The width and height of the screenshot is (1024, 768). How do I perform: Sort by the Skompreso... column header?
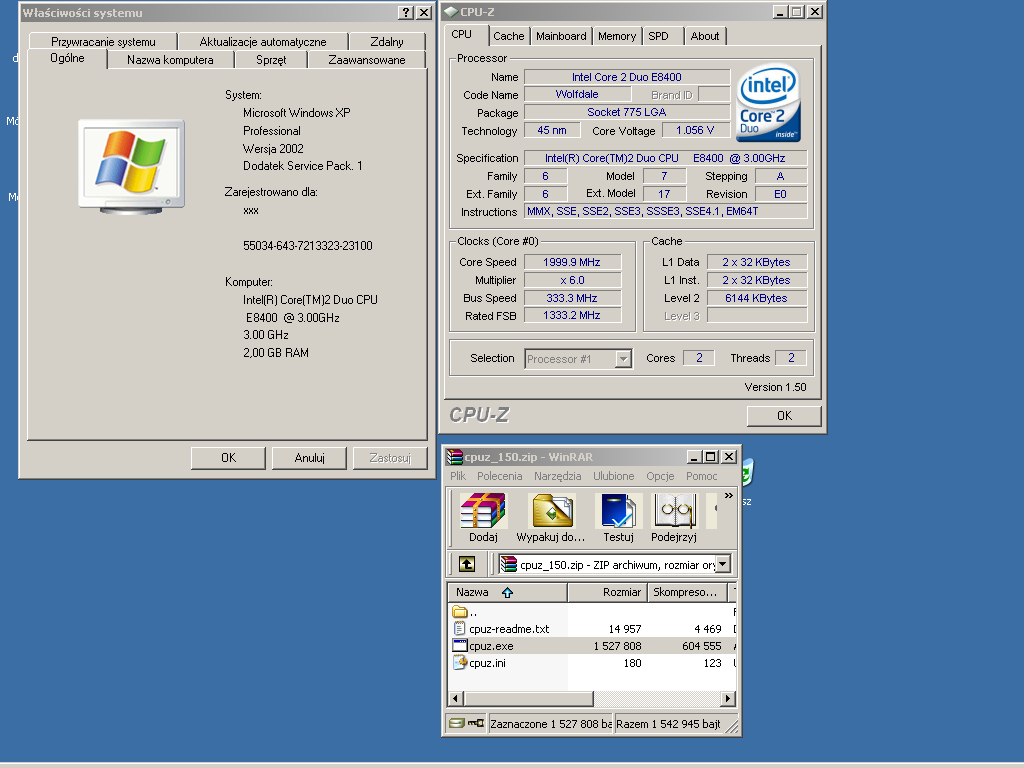[x=686, y=592]
